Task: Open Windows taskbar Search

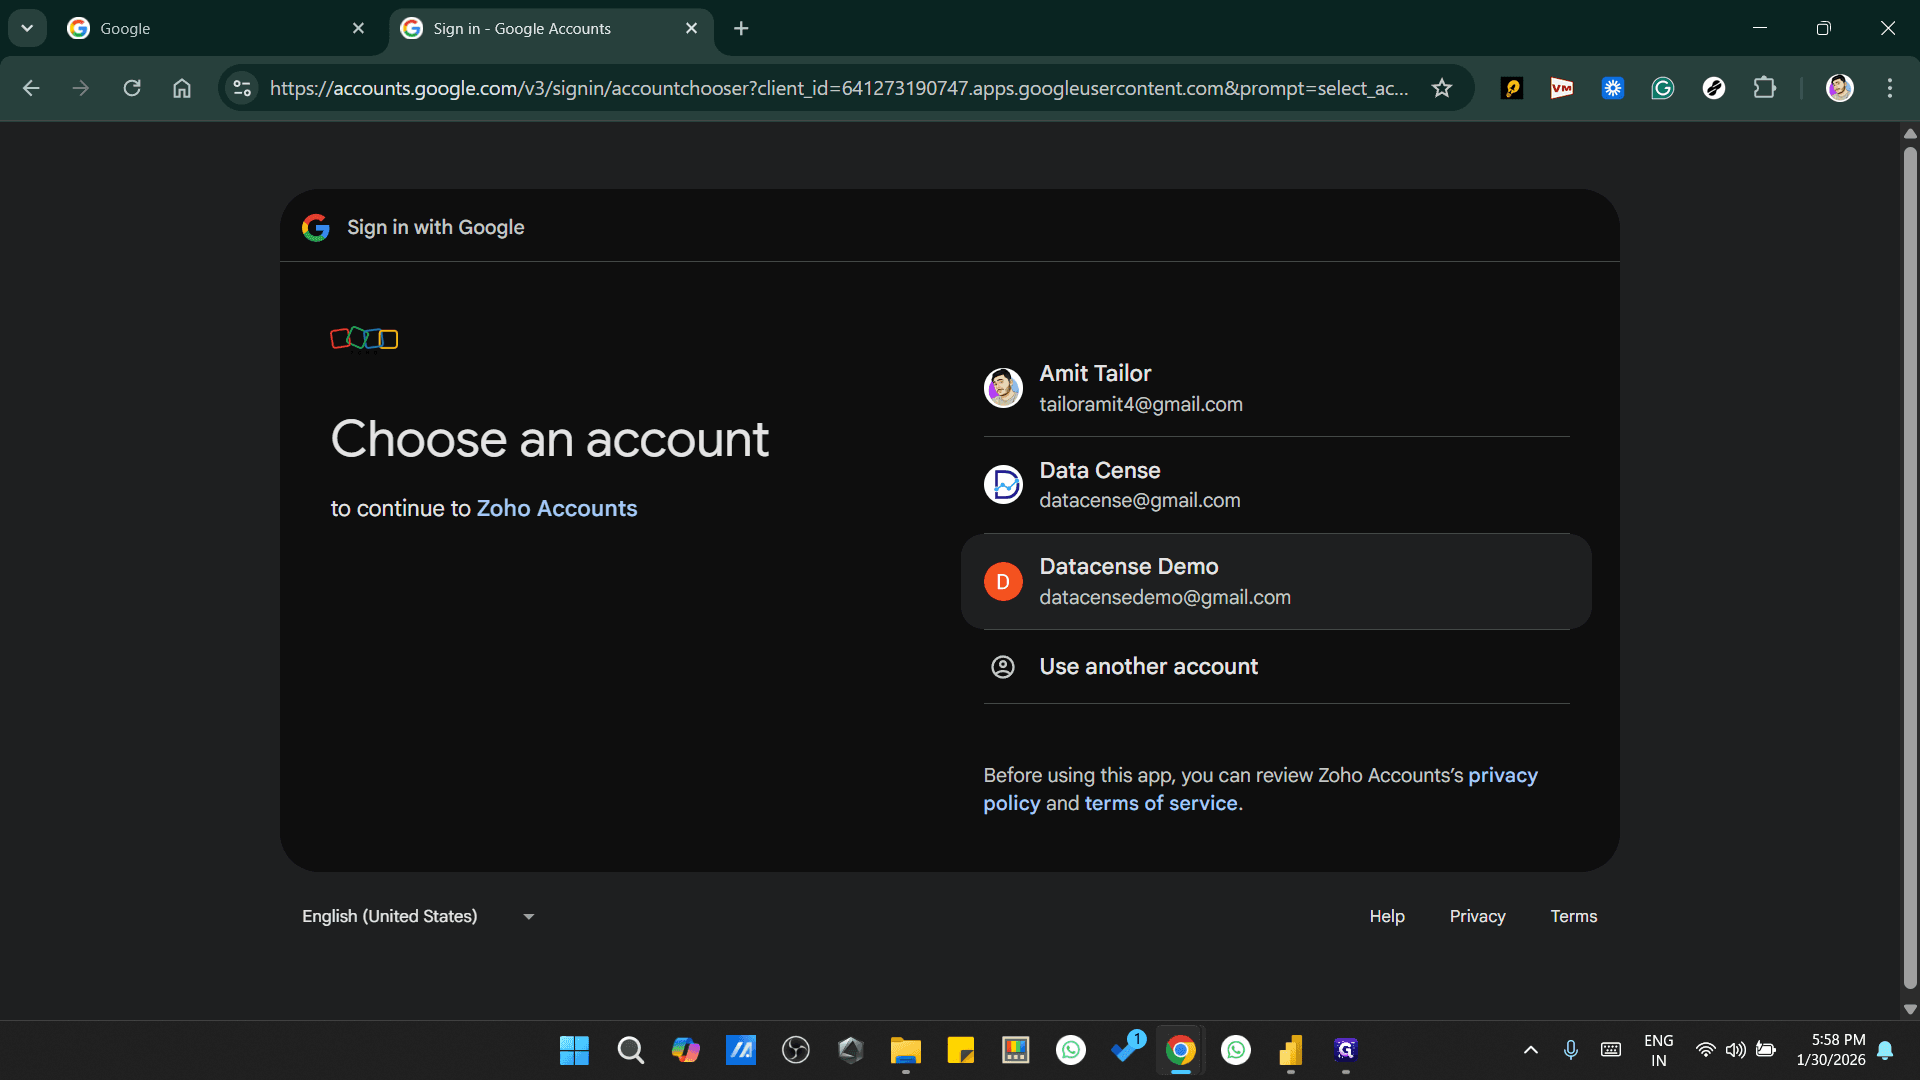Action: (630, 1050)
